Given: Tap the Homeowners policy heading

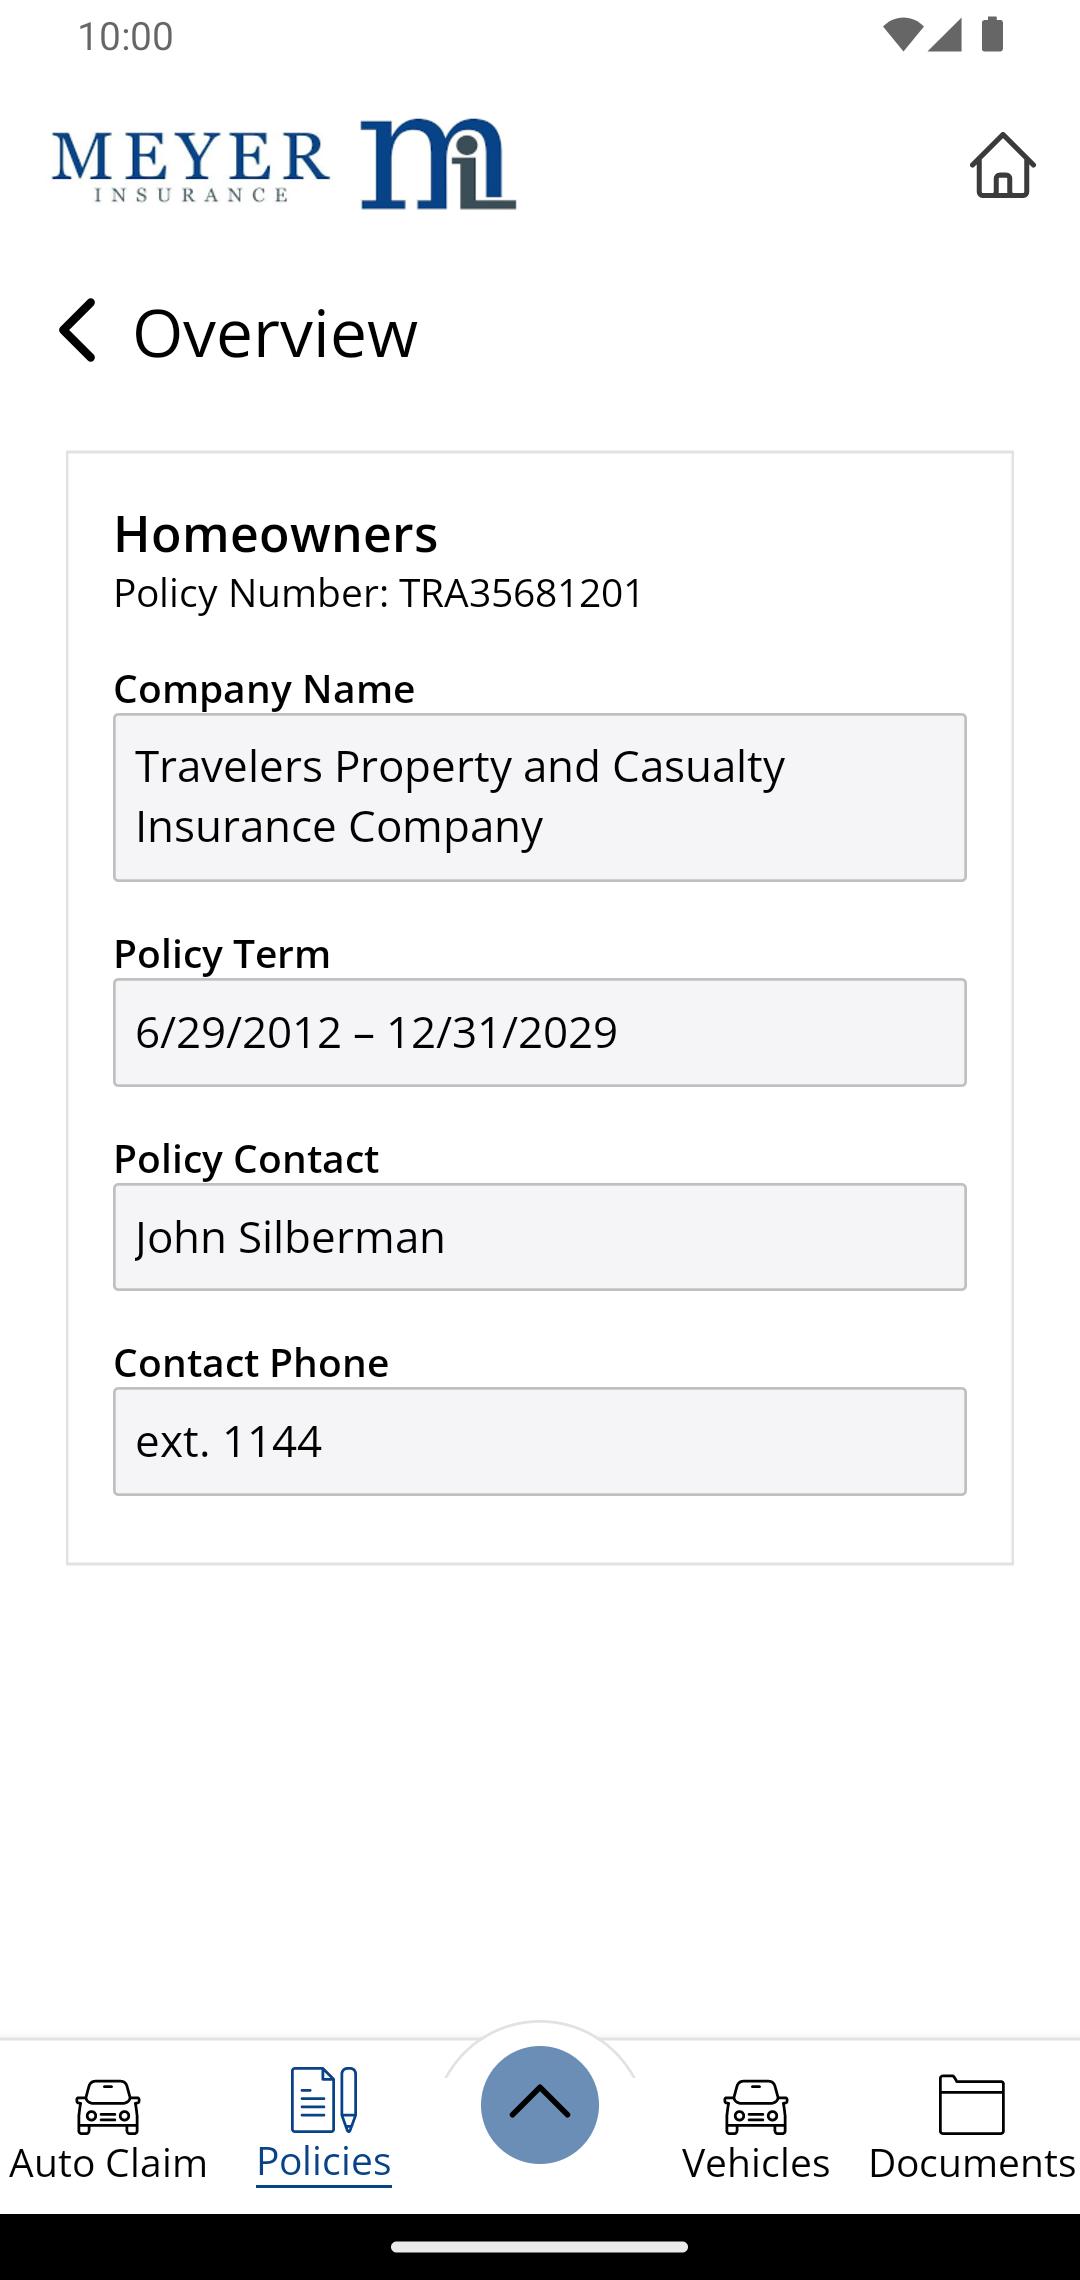Looking at the screenshot, I should coord(275,534).
